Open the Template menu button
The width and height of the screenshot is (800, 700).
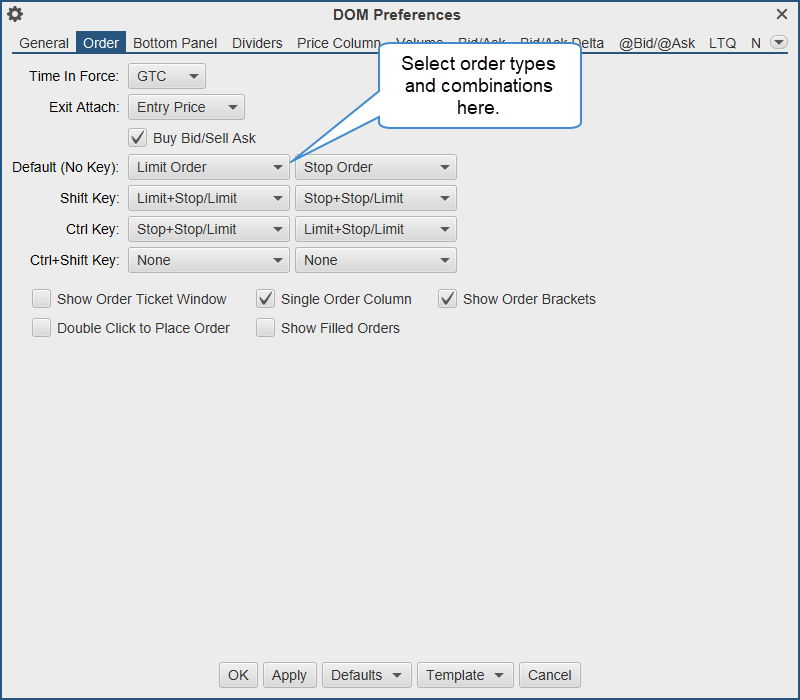coord(465,675)
